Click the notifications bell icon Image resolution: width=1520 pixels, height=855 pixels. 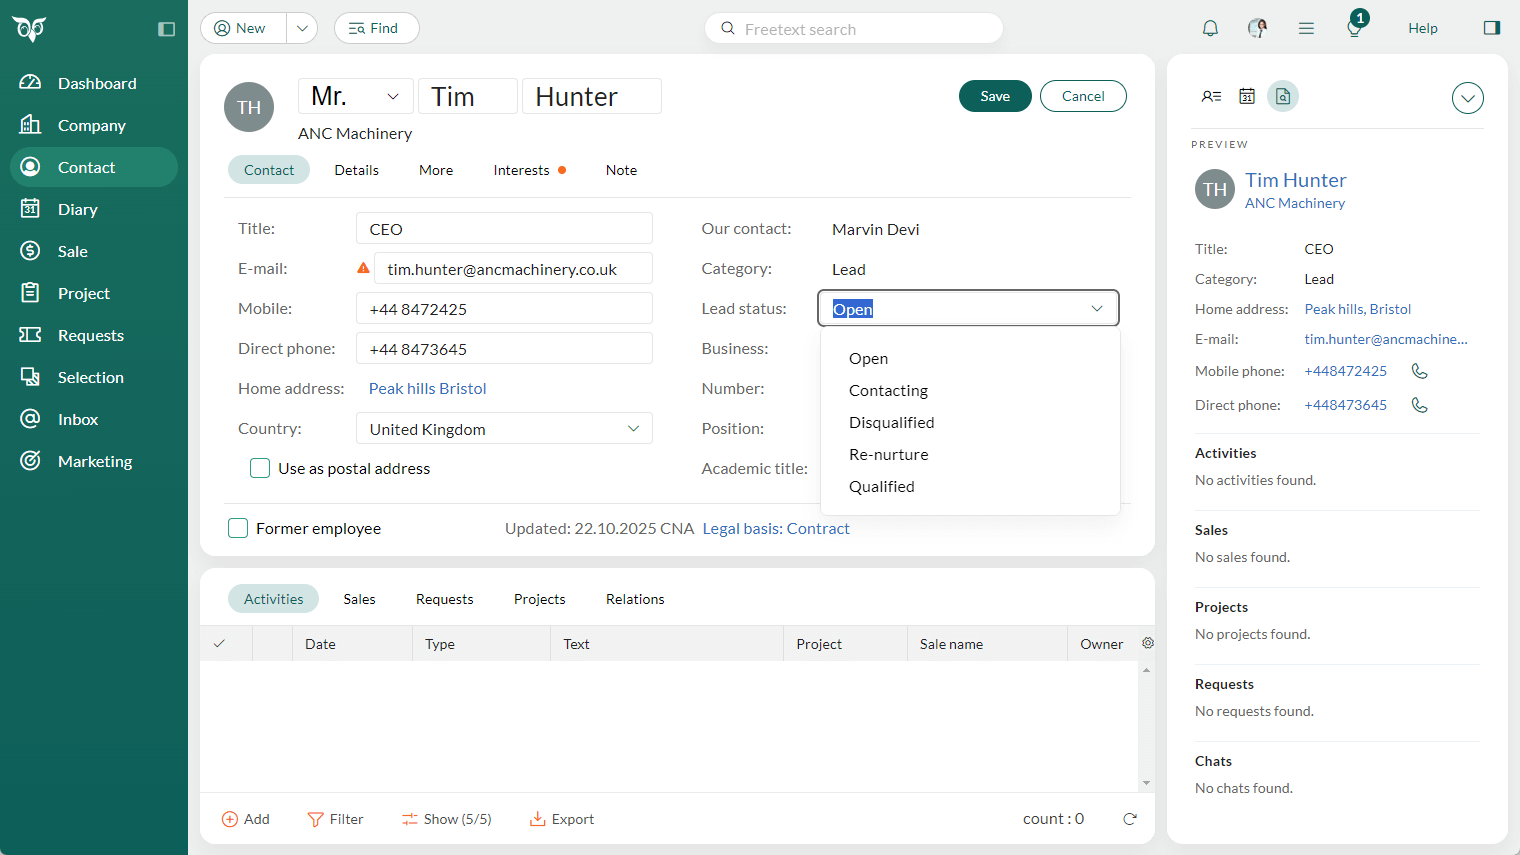point(1210,28)
